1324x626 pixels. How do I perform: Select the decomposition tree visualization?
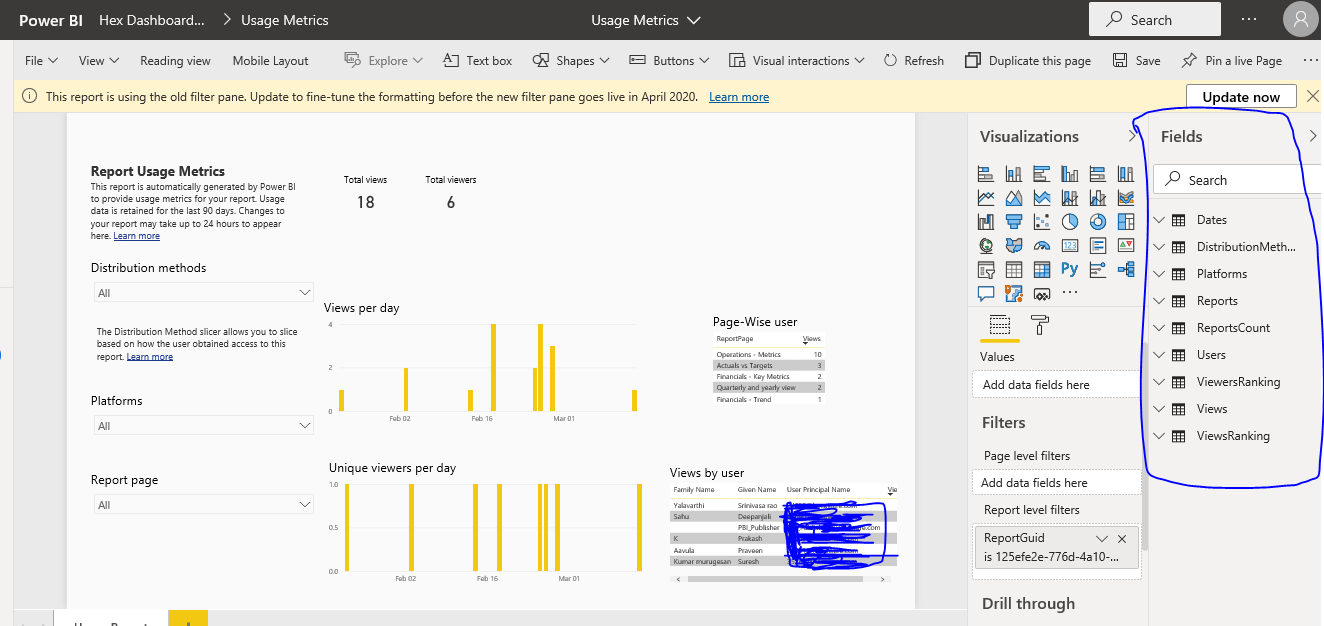(1126, 270)
